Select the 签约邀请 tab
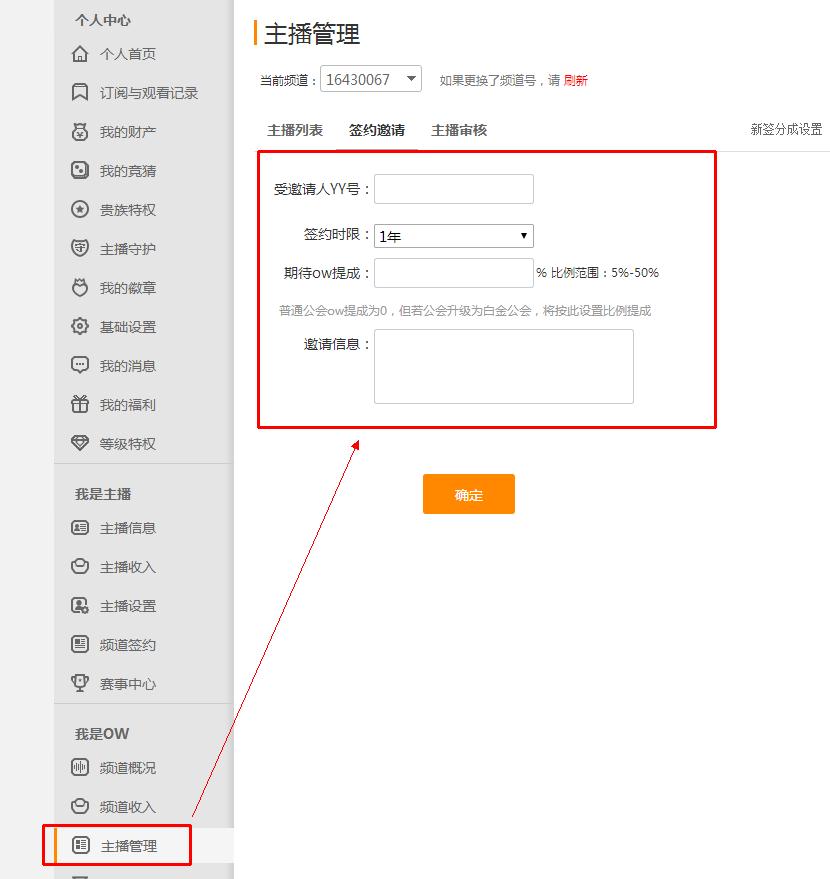 [x=377, y=130]
